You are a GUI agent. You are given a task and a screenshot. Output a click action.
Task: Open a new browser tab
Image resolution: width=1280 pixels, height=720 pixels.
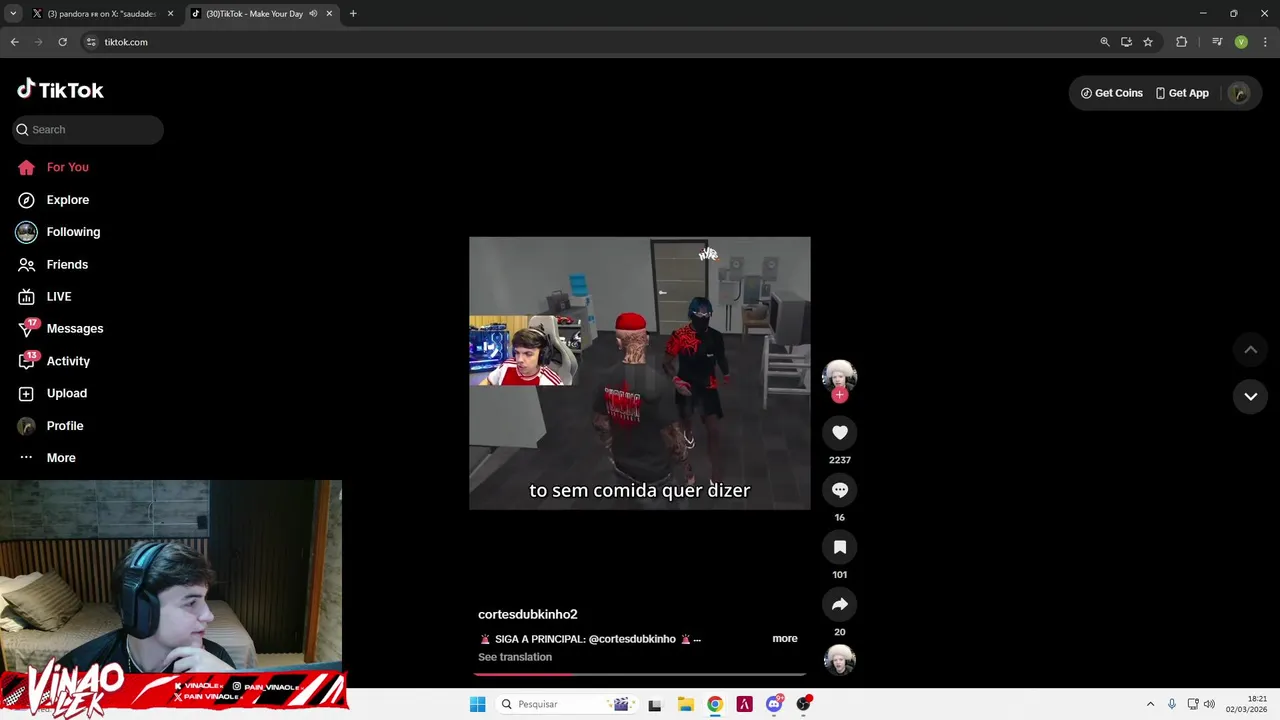(353, 14)
